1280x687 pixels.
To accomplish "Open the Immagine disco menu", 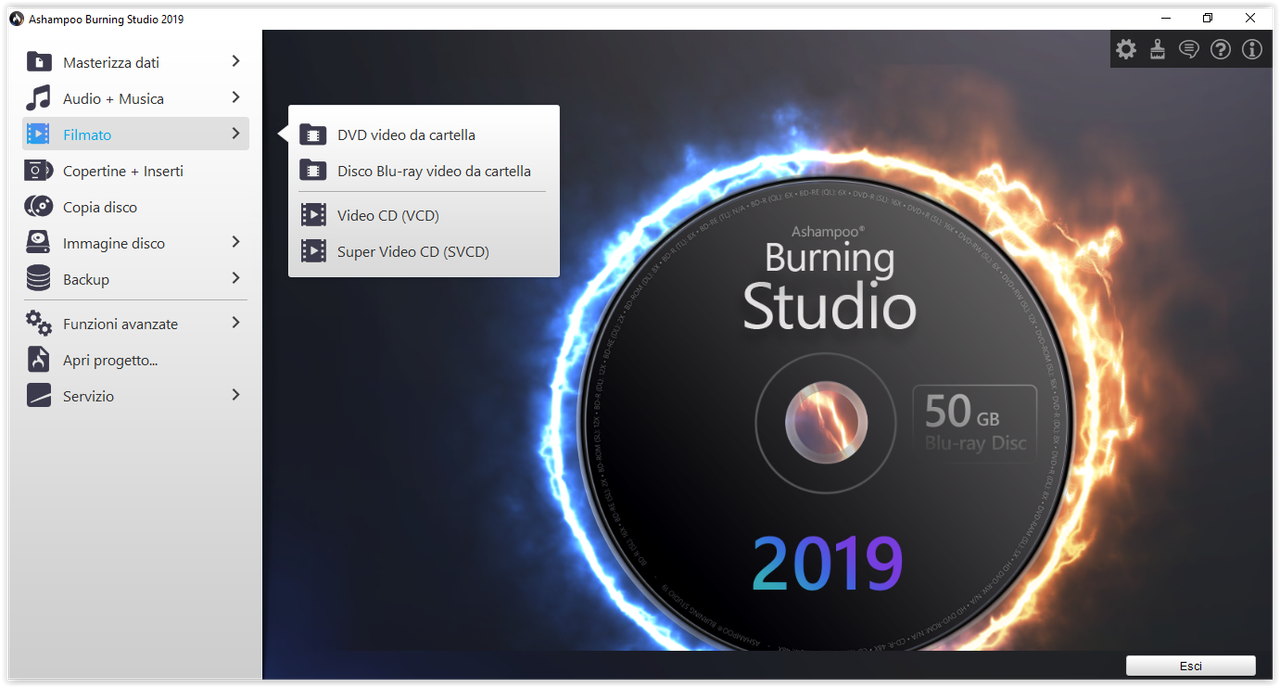I will 136,243.
